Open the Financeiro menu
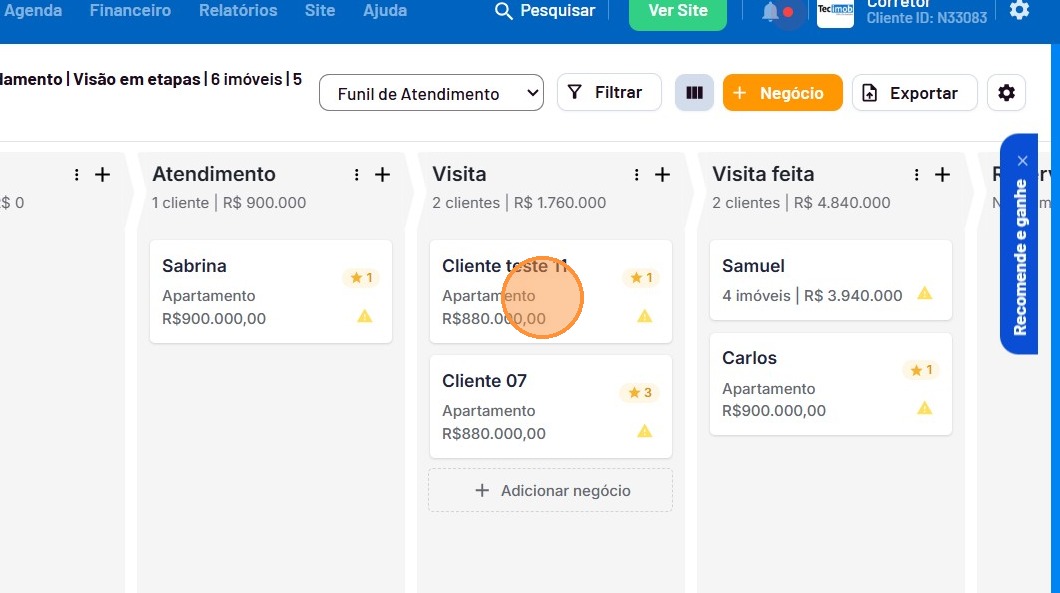This screenshot has width=1060, height=593. click(x=130, y=10)
